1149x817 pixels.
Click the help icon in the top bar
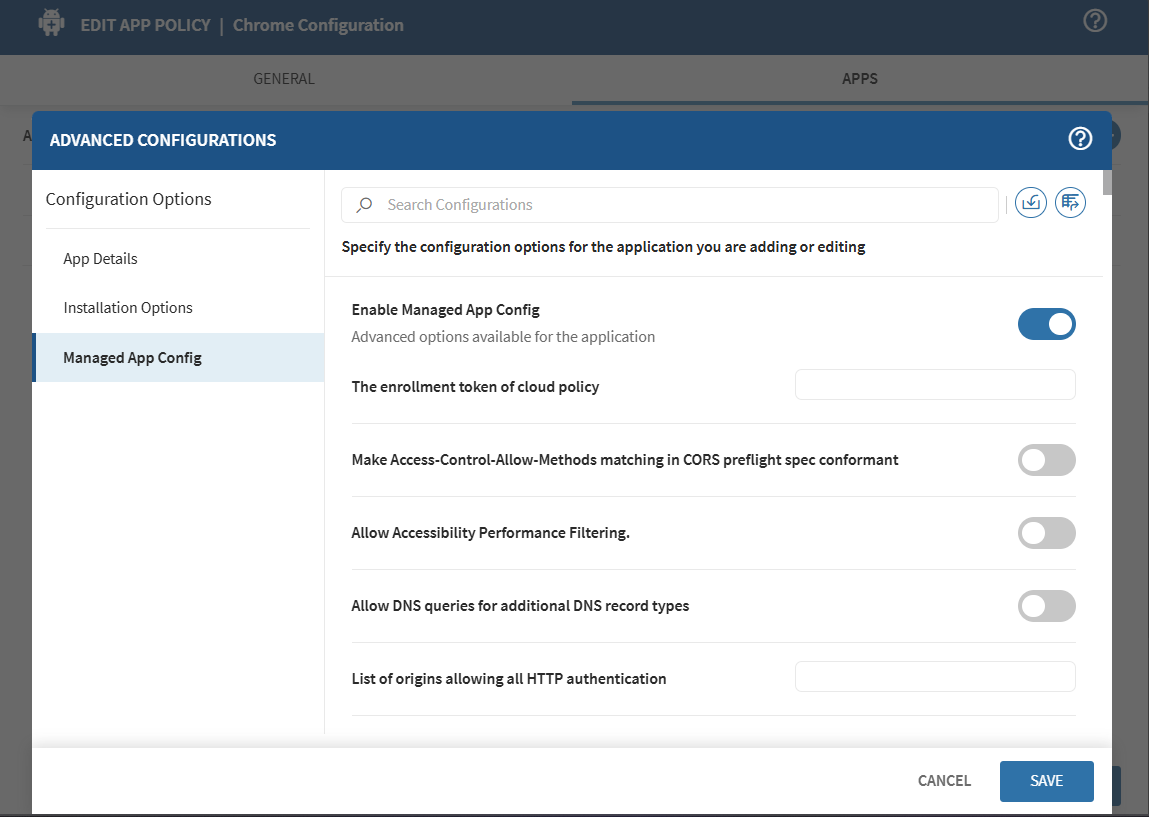point(1094,21)
